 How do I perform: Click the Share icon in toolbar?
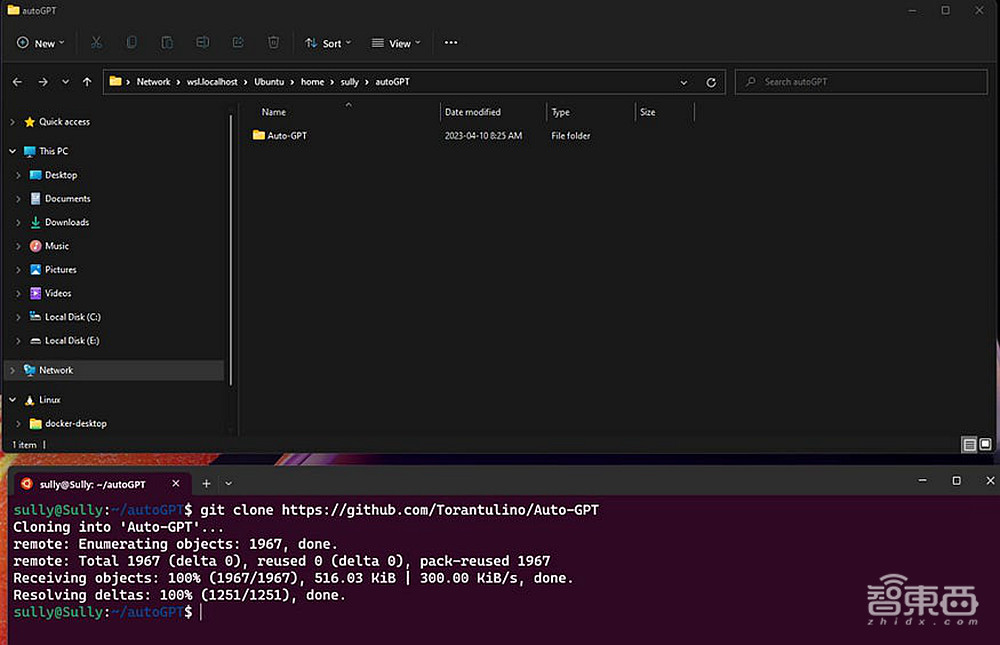point(238,43)
